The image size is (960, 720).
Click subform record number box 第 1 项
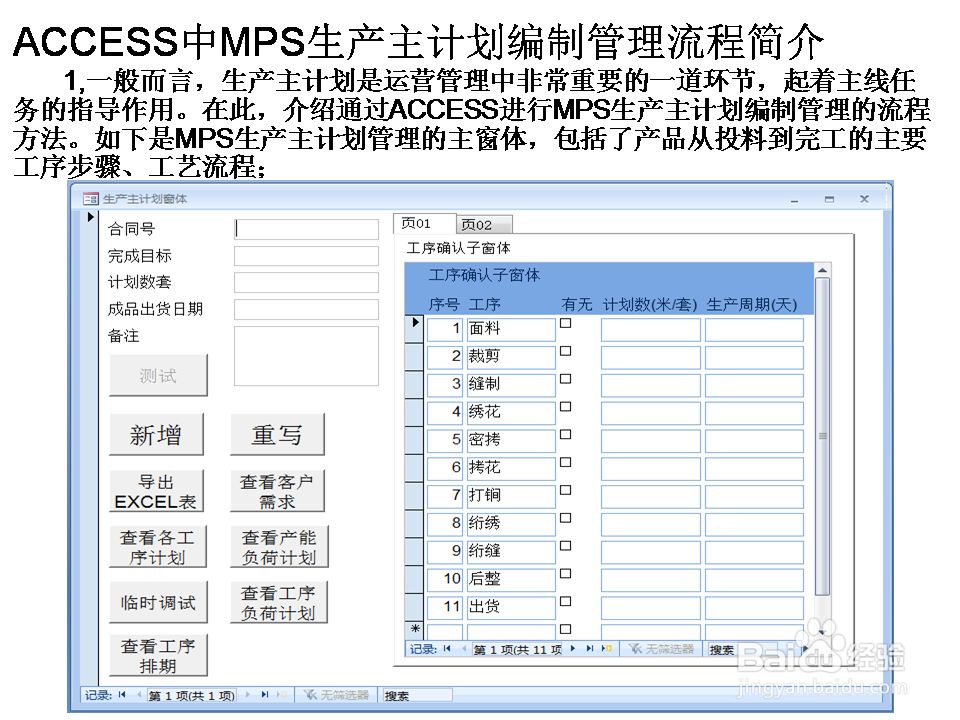517,649
